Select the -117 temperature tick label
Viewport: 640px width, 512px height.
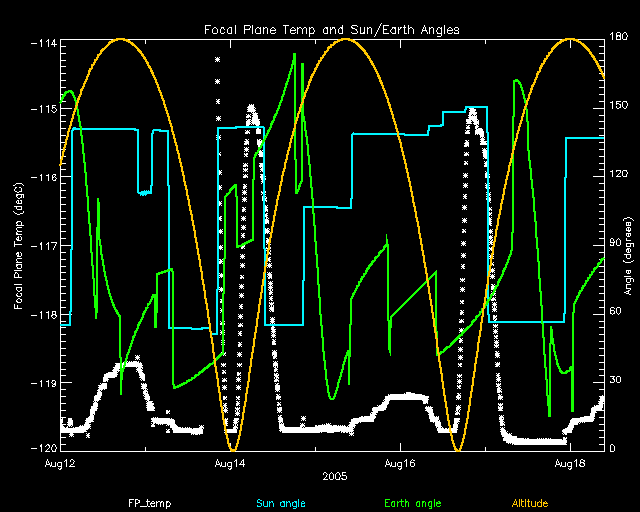coord(44,245)
